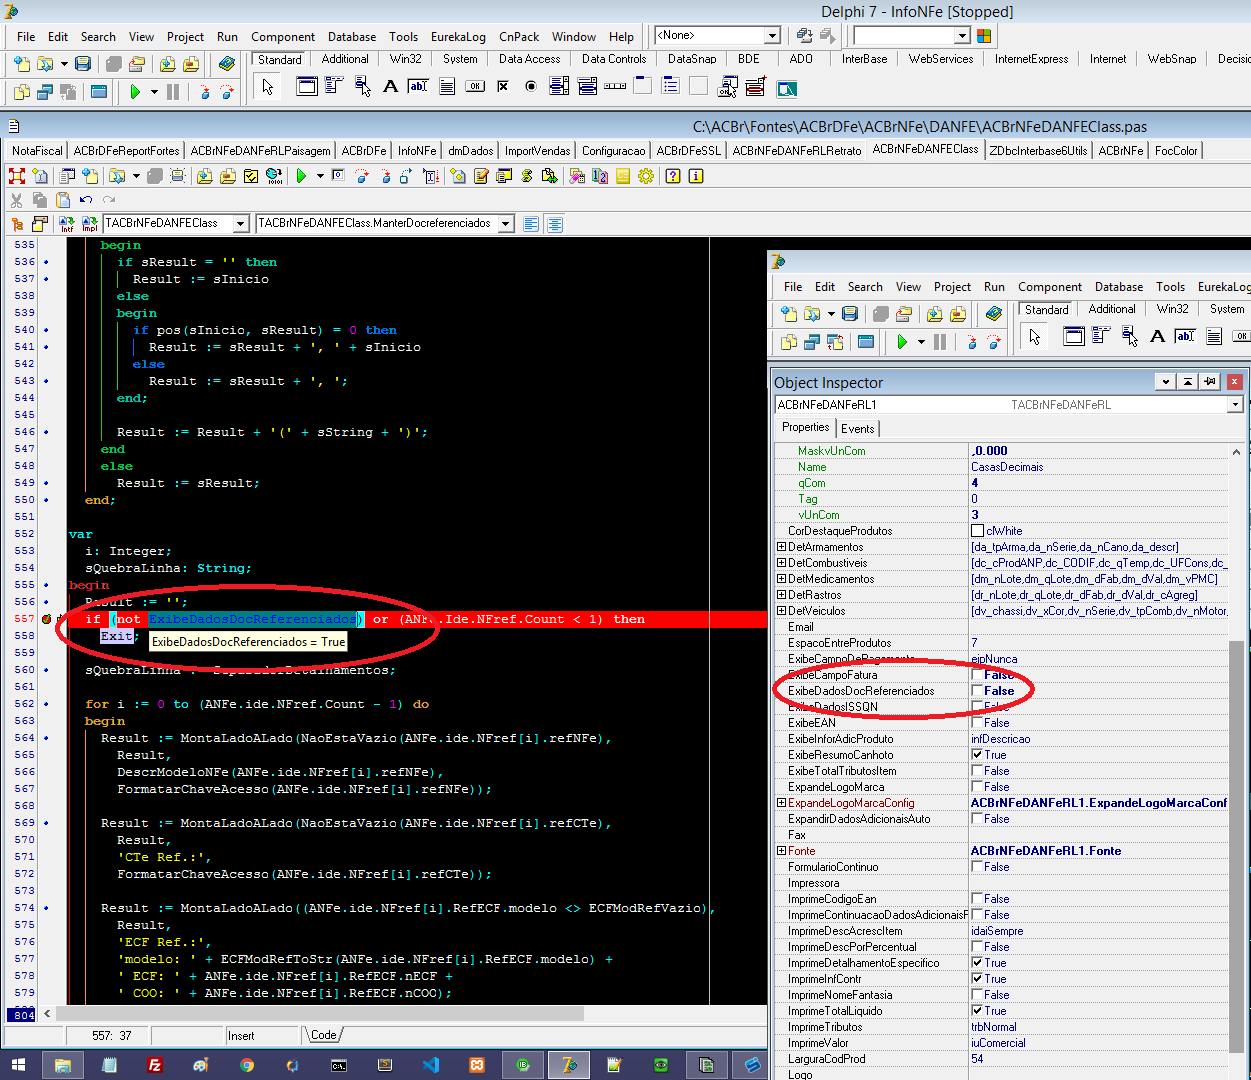Click the Windows Start button
Screen dimensions: 1251x1080
[x=18, y=1065]
